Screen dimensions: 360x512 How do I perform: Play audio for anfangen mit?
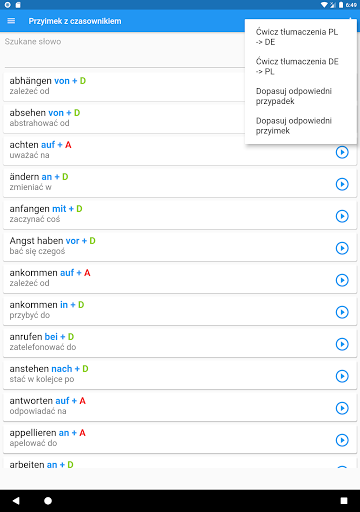coord(342,216)
